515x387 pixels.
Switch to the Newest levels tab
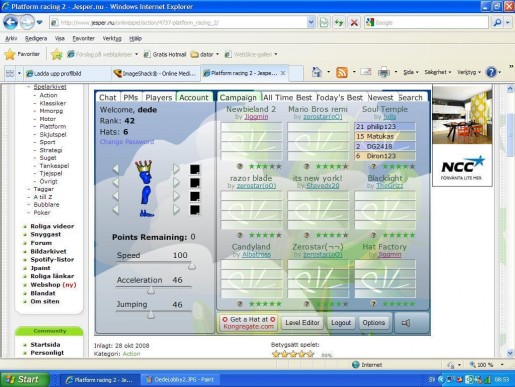[x=381, y=97]
